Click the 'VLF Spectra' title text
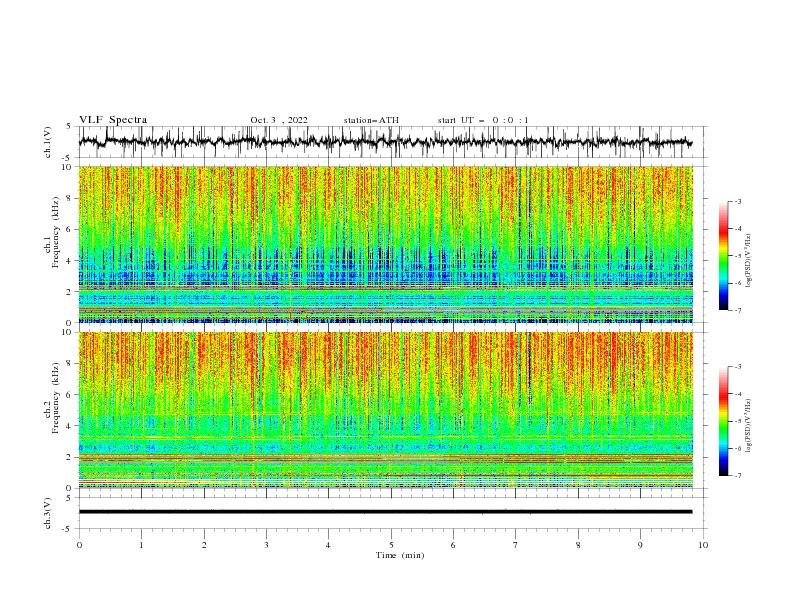Screen dimensions: 792x612 pyautogui.click(x=113, y=120)
